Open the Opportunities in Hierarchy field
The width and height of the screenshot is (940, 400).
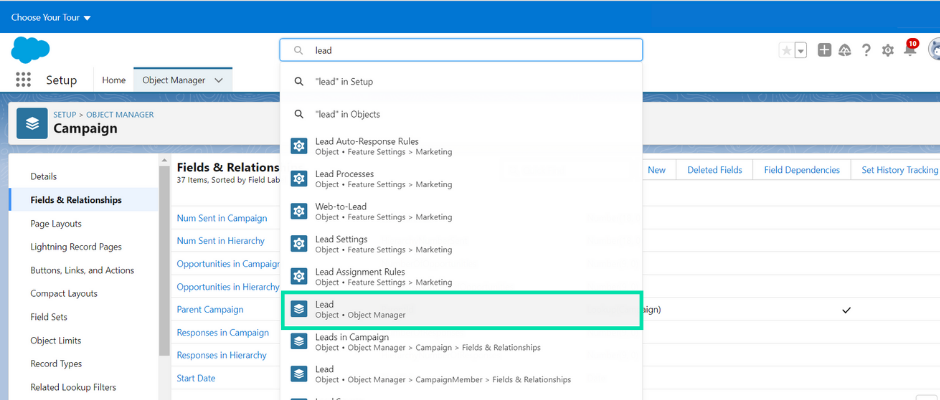[x=228, y=287]
